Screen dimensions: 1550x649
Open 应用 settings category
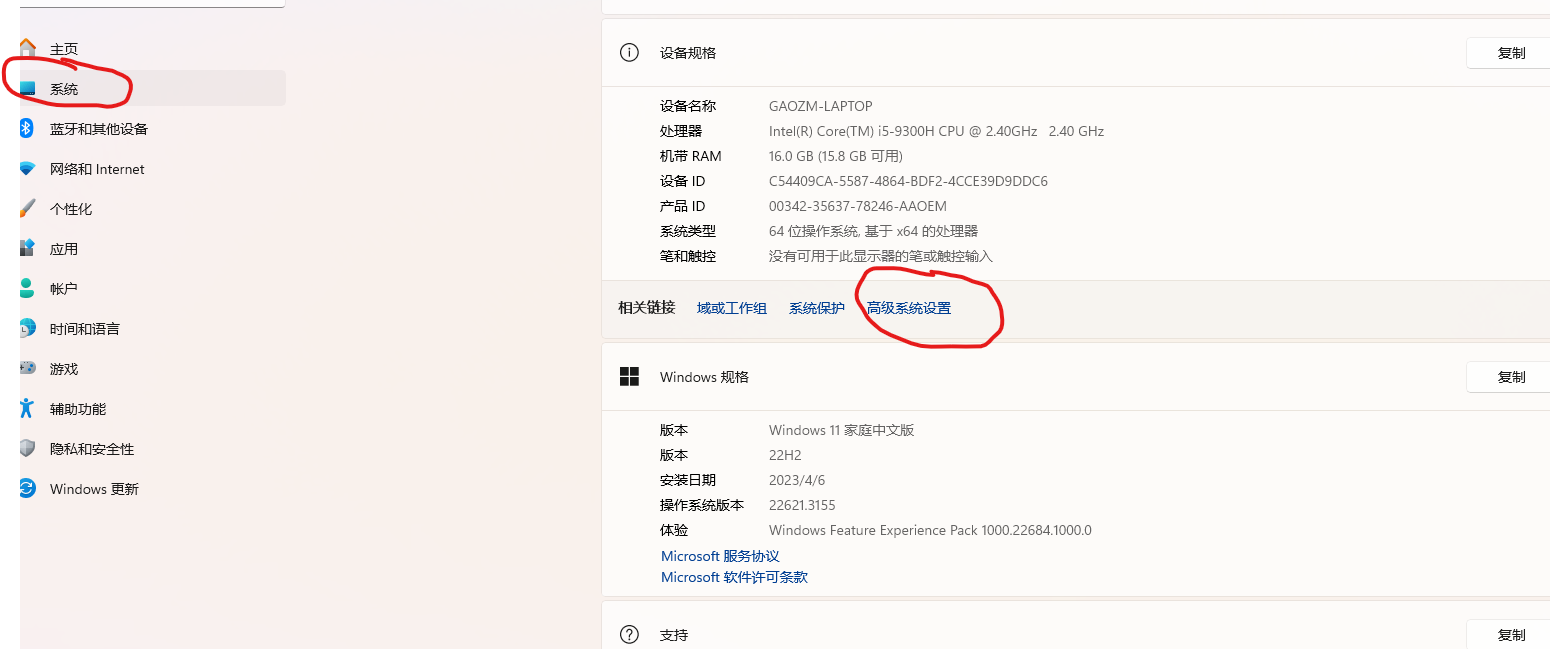click(153, 249)
